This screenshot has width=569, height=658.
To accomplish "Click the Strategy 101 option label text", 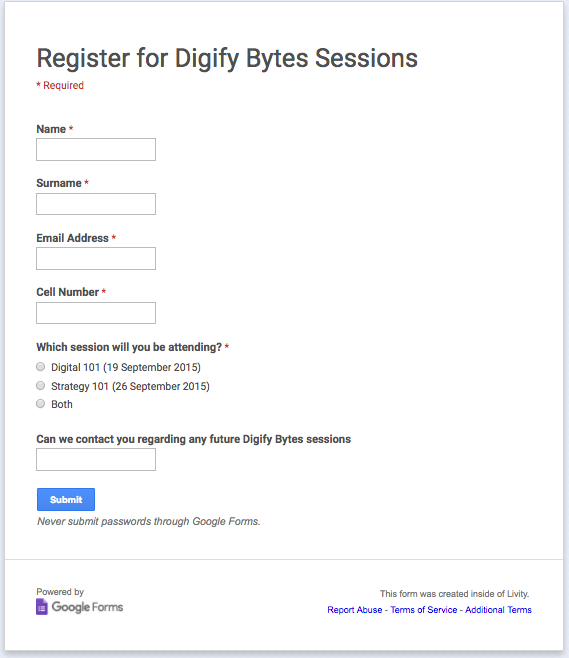I will point(130,386).
